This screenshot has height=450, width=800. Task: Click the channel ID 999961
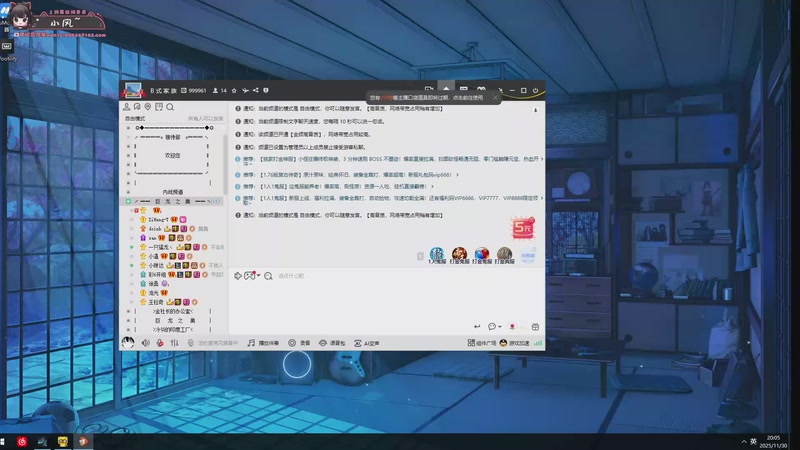(x=194, y=91)
